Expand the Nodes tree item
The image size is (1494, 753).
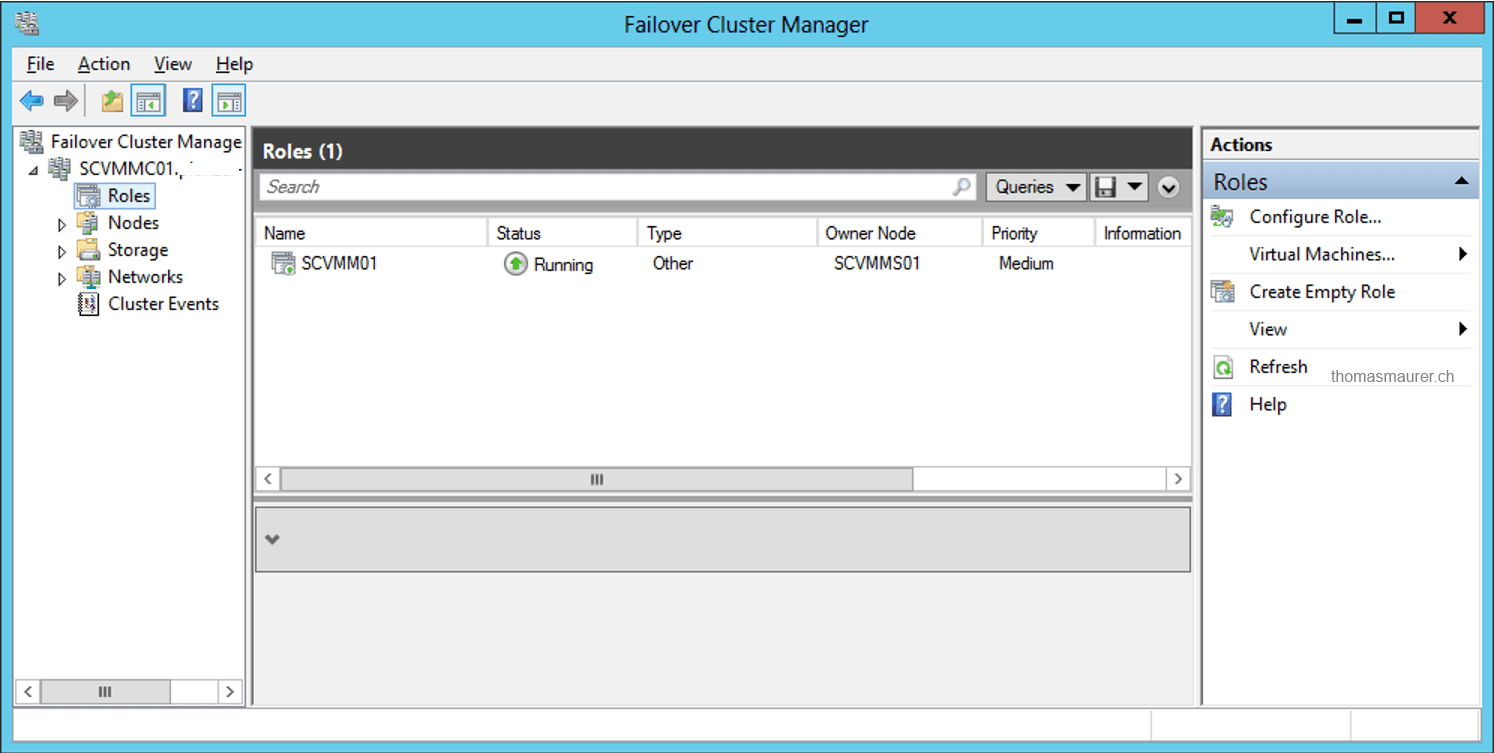click(62, 224)
